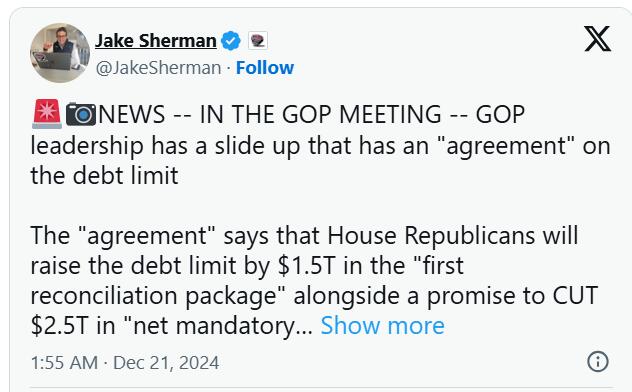Screen dimensions: 632x392
Task: Click the "$2.5T in net mandatory" text
Action: (x=169, y=326)
